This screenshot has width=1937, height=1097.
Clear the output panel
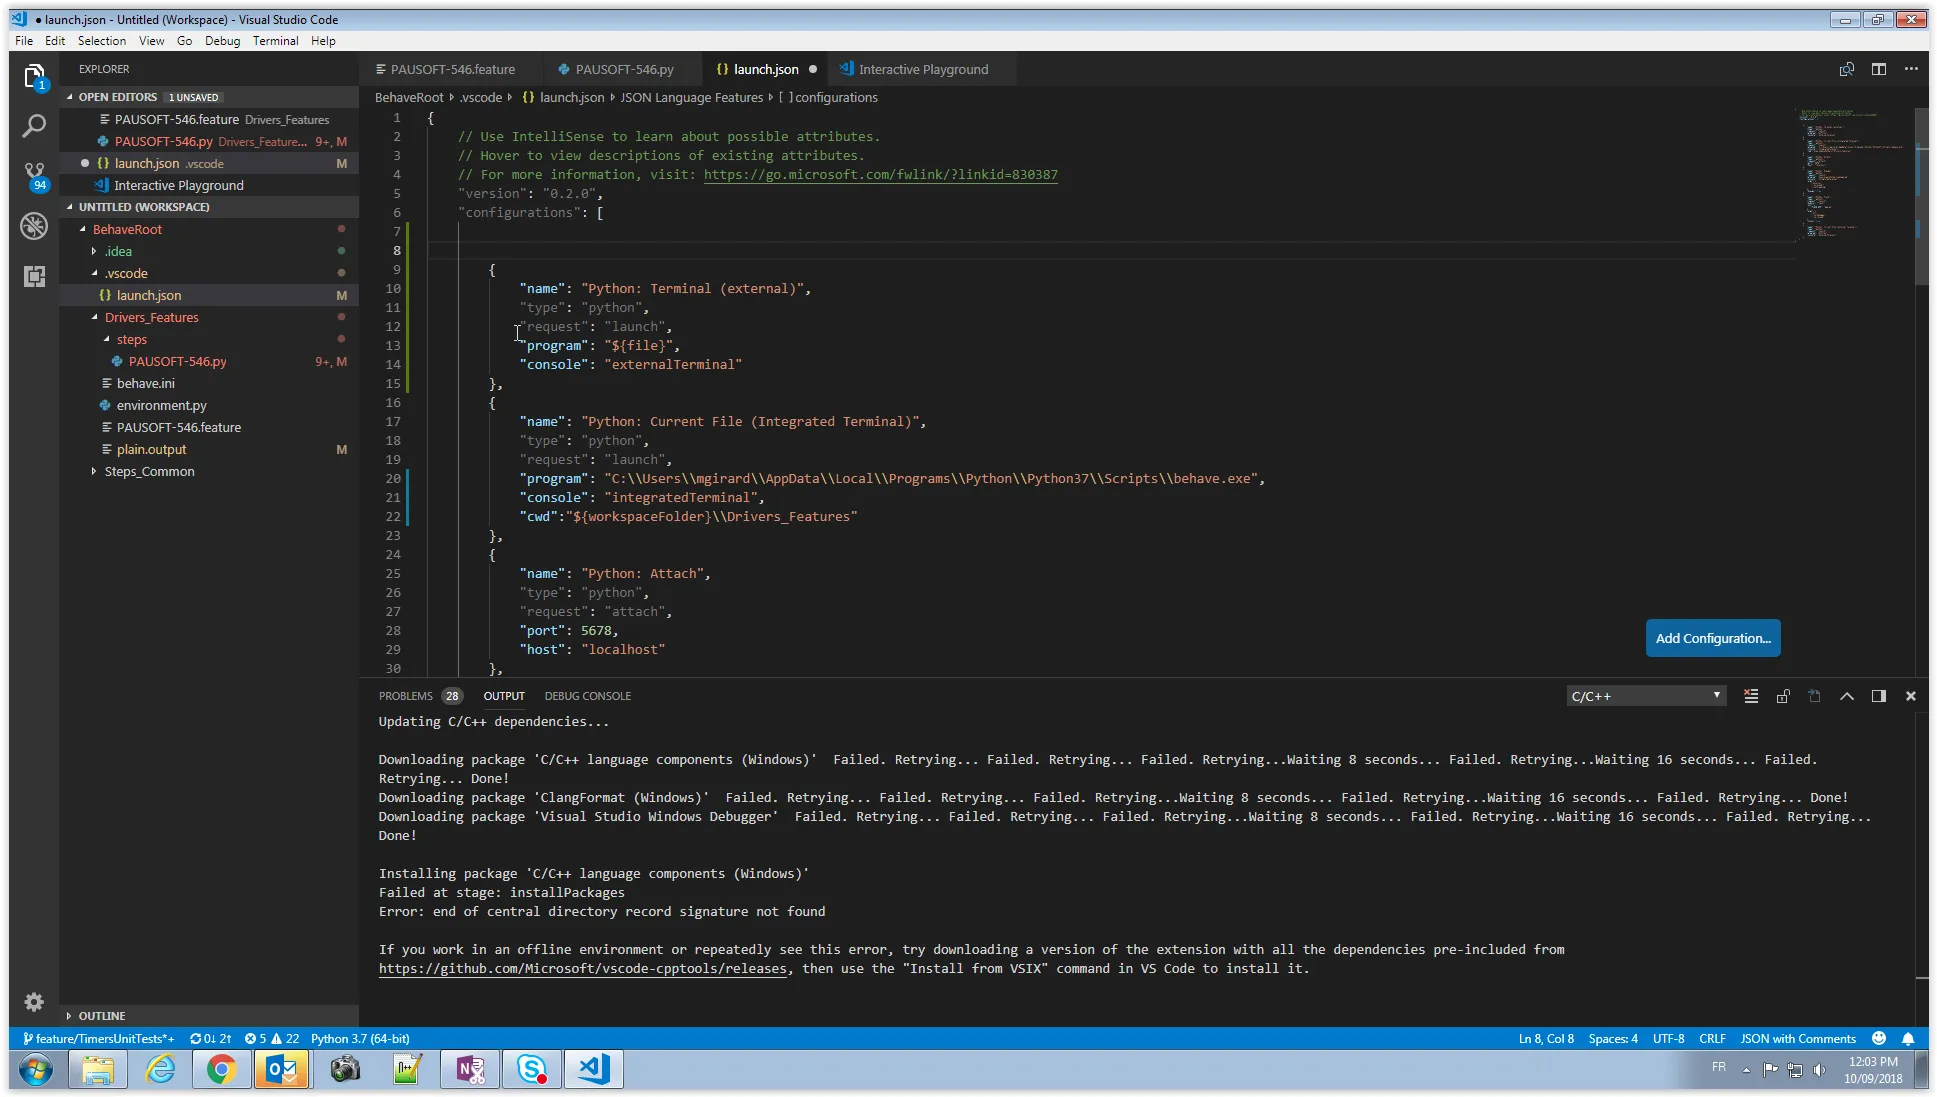pyautogui.click(x=1751, y=696)
